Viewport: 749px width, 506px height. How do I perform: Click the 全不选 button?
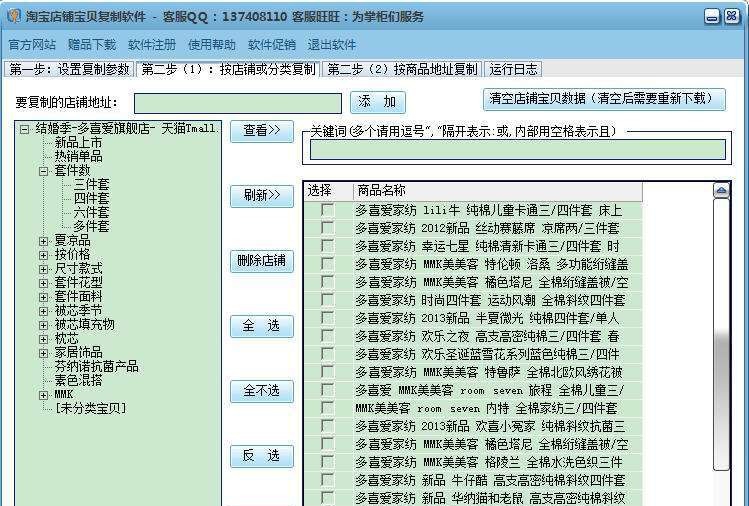pyautogui.click(x=262, y=391)
